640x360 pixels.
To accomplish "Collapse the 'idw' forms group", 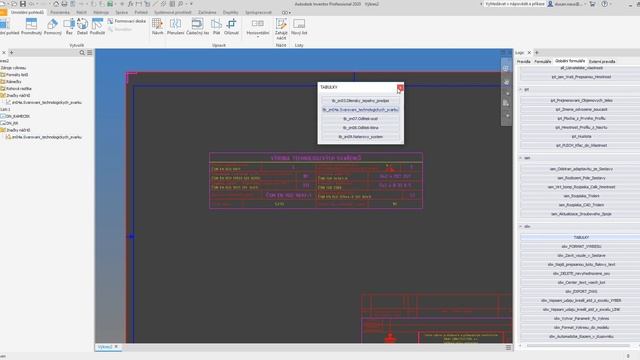I will (520, 227).
